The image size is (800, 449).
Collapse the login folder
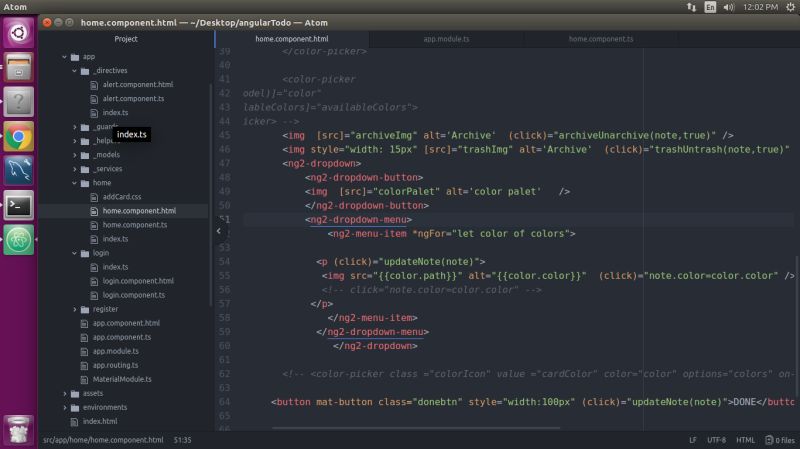click(x=74, y=253)
